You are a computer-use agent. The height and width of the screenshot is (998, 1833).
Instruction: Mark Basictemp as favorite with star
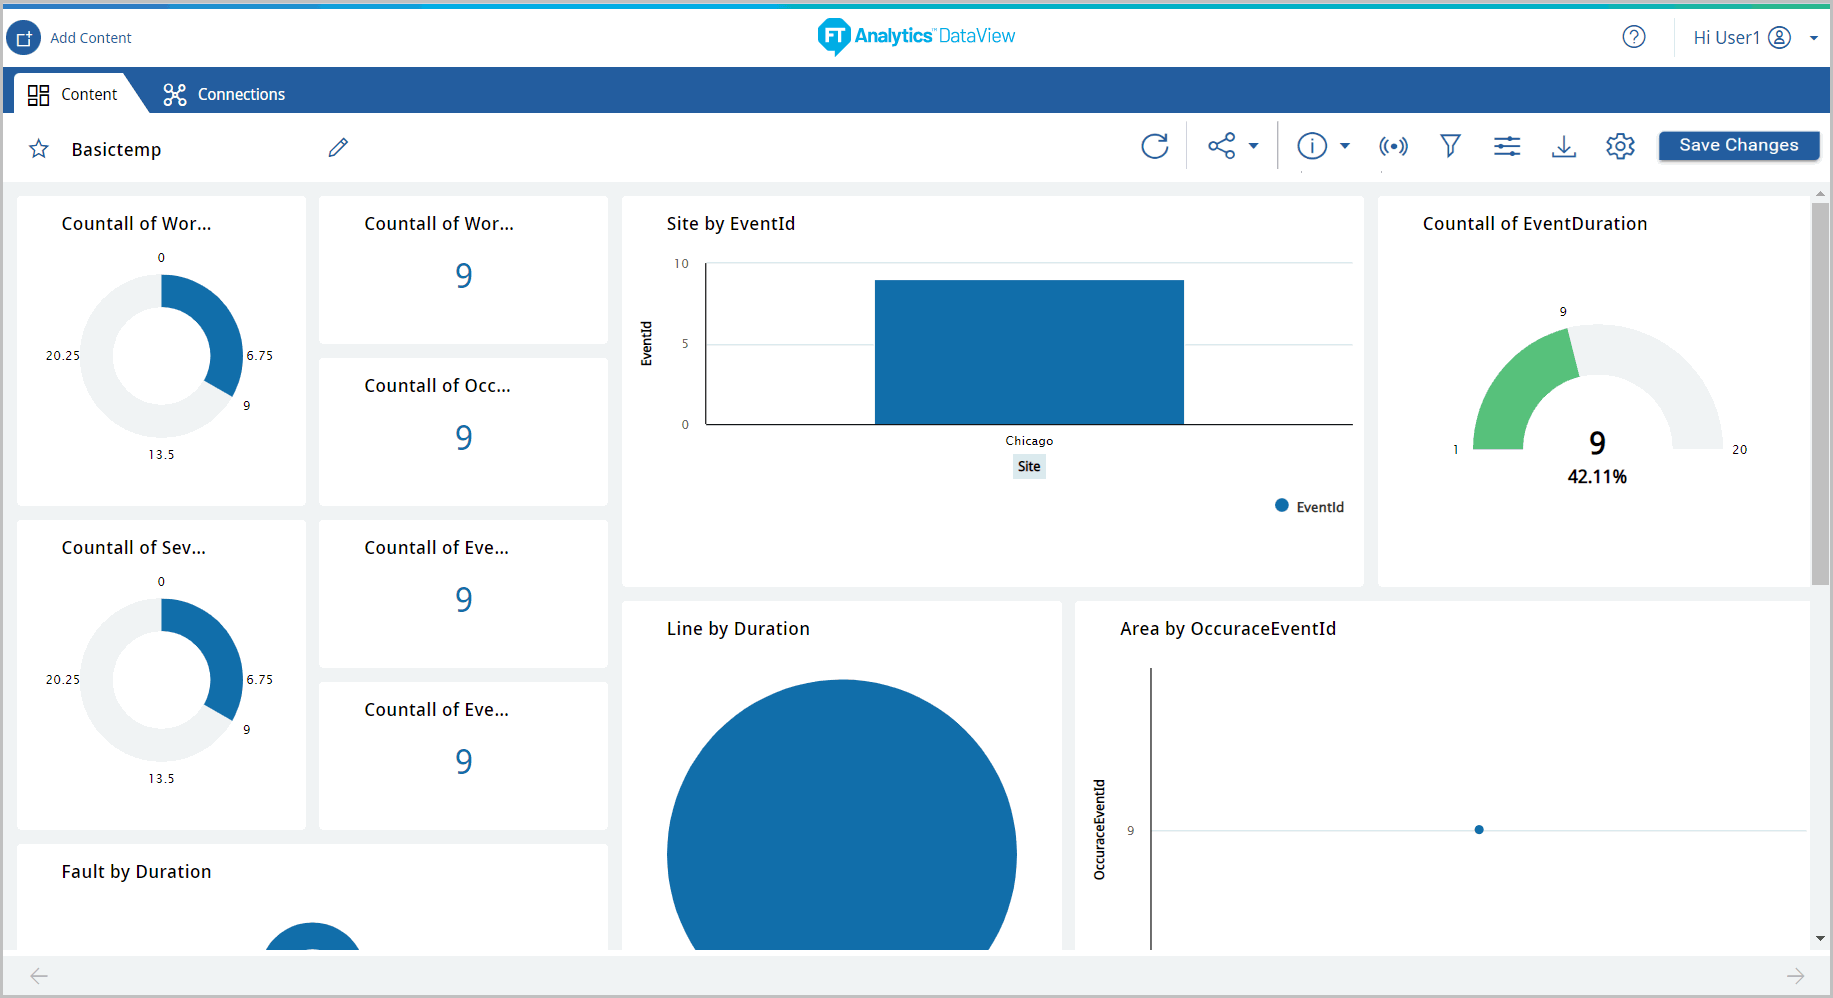pos(39,149)
